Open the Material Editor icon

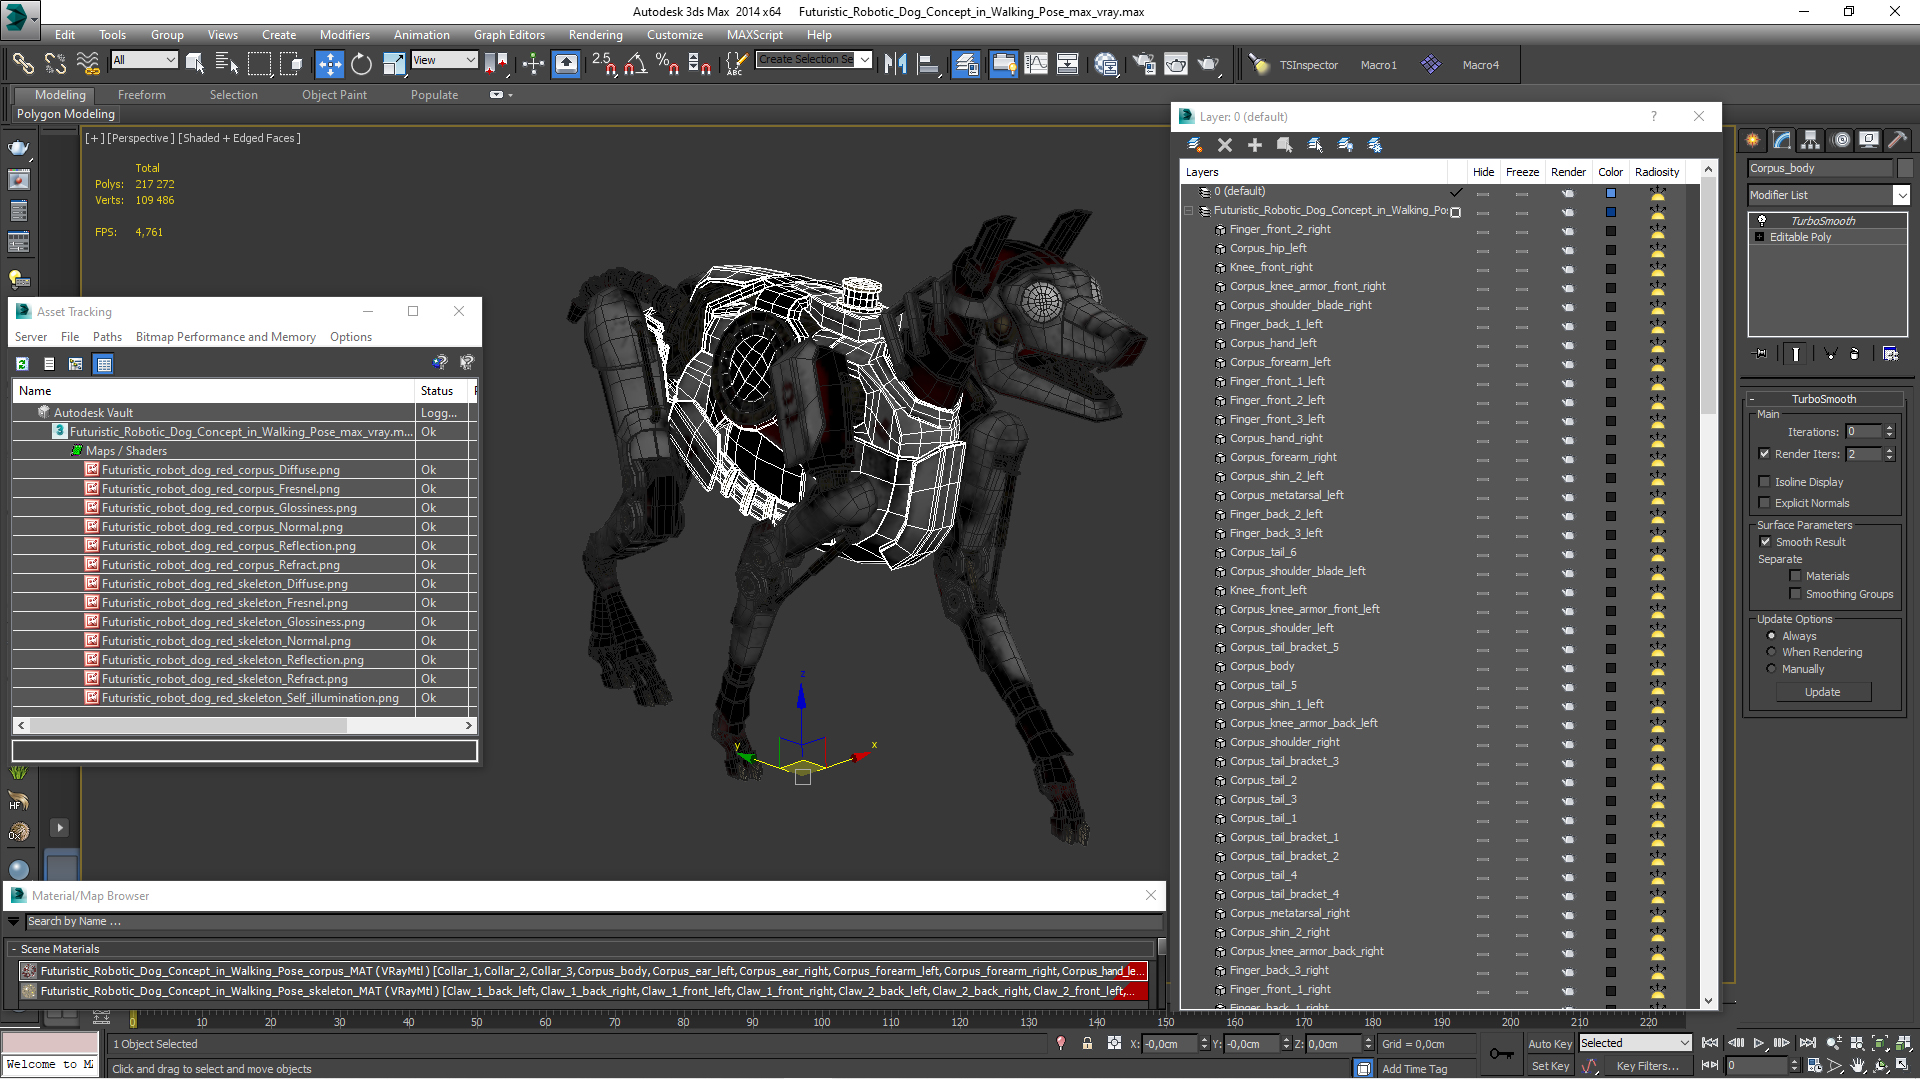1105,64
